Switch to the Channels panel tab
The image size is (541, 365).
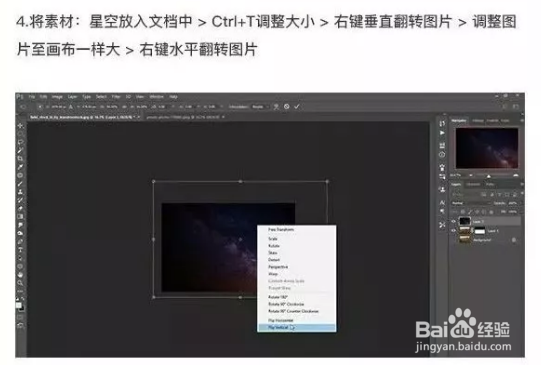[x=473, y=185]
